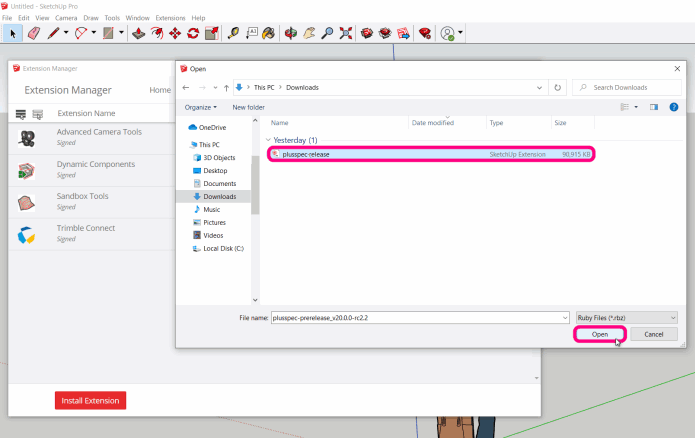Click New folder button

249,107
